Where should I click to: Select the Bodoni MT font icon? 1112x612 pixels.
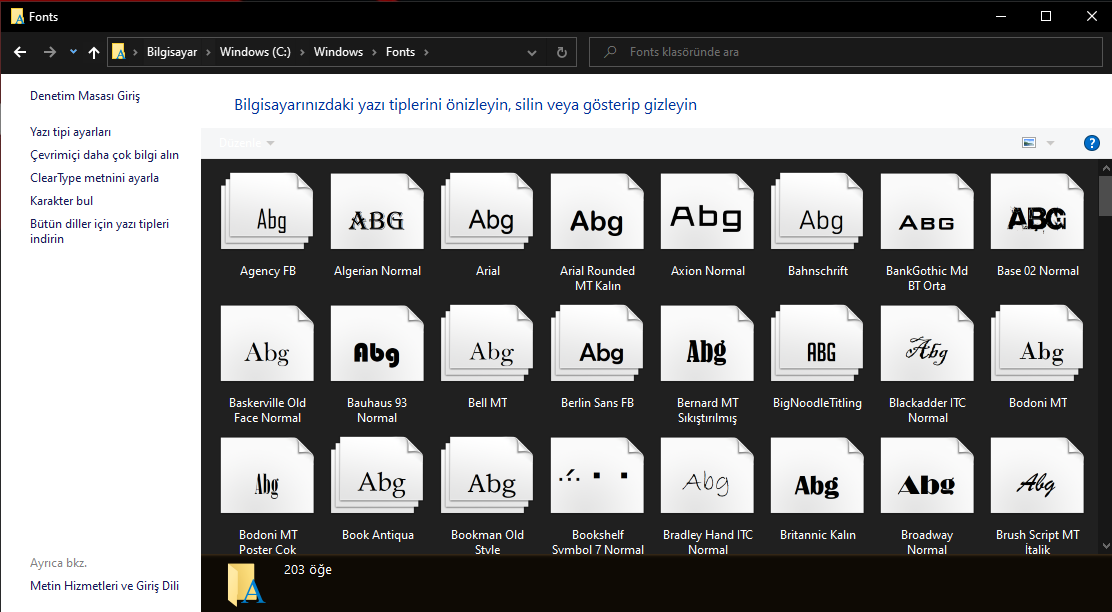point(1037,343)
